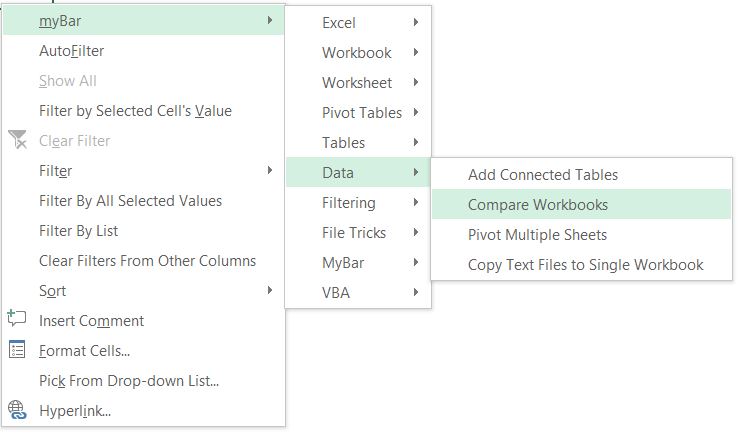Choose Filter By List entry
This screenshot has height=434, width=739.
143,231
